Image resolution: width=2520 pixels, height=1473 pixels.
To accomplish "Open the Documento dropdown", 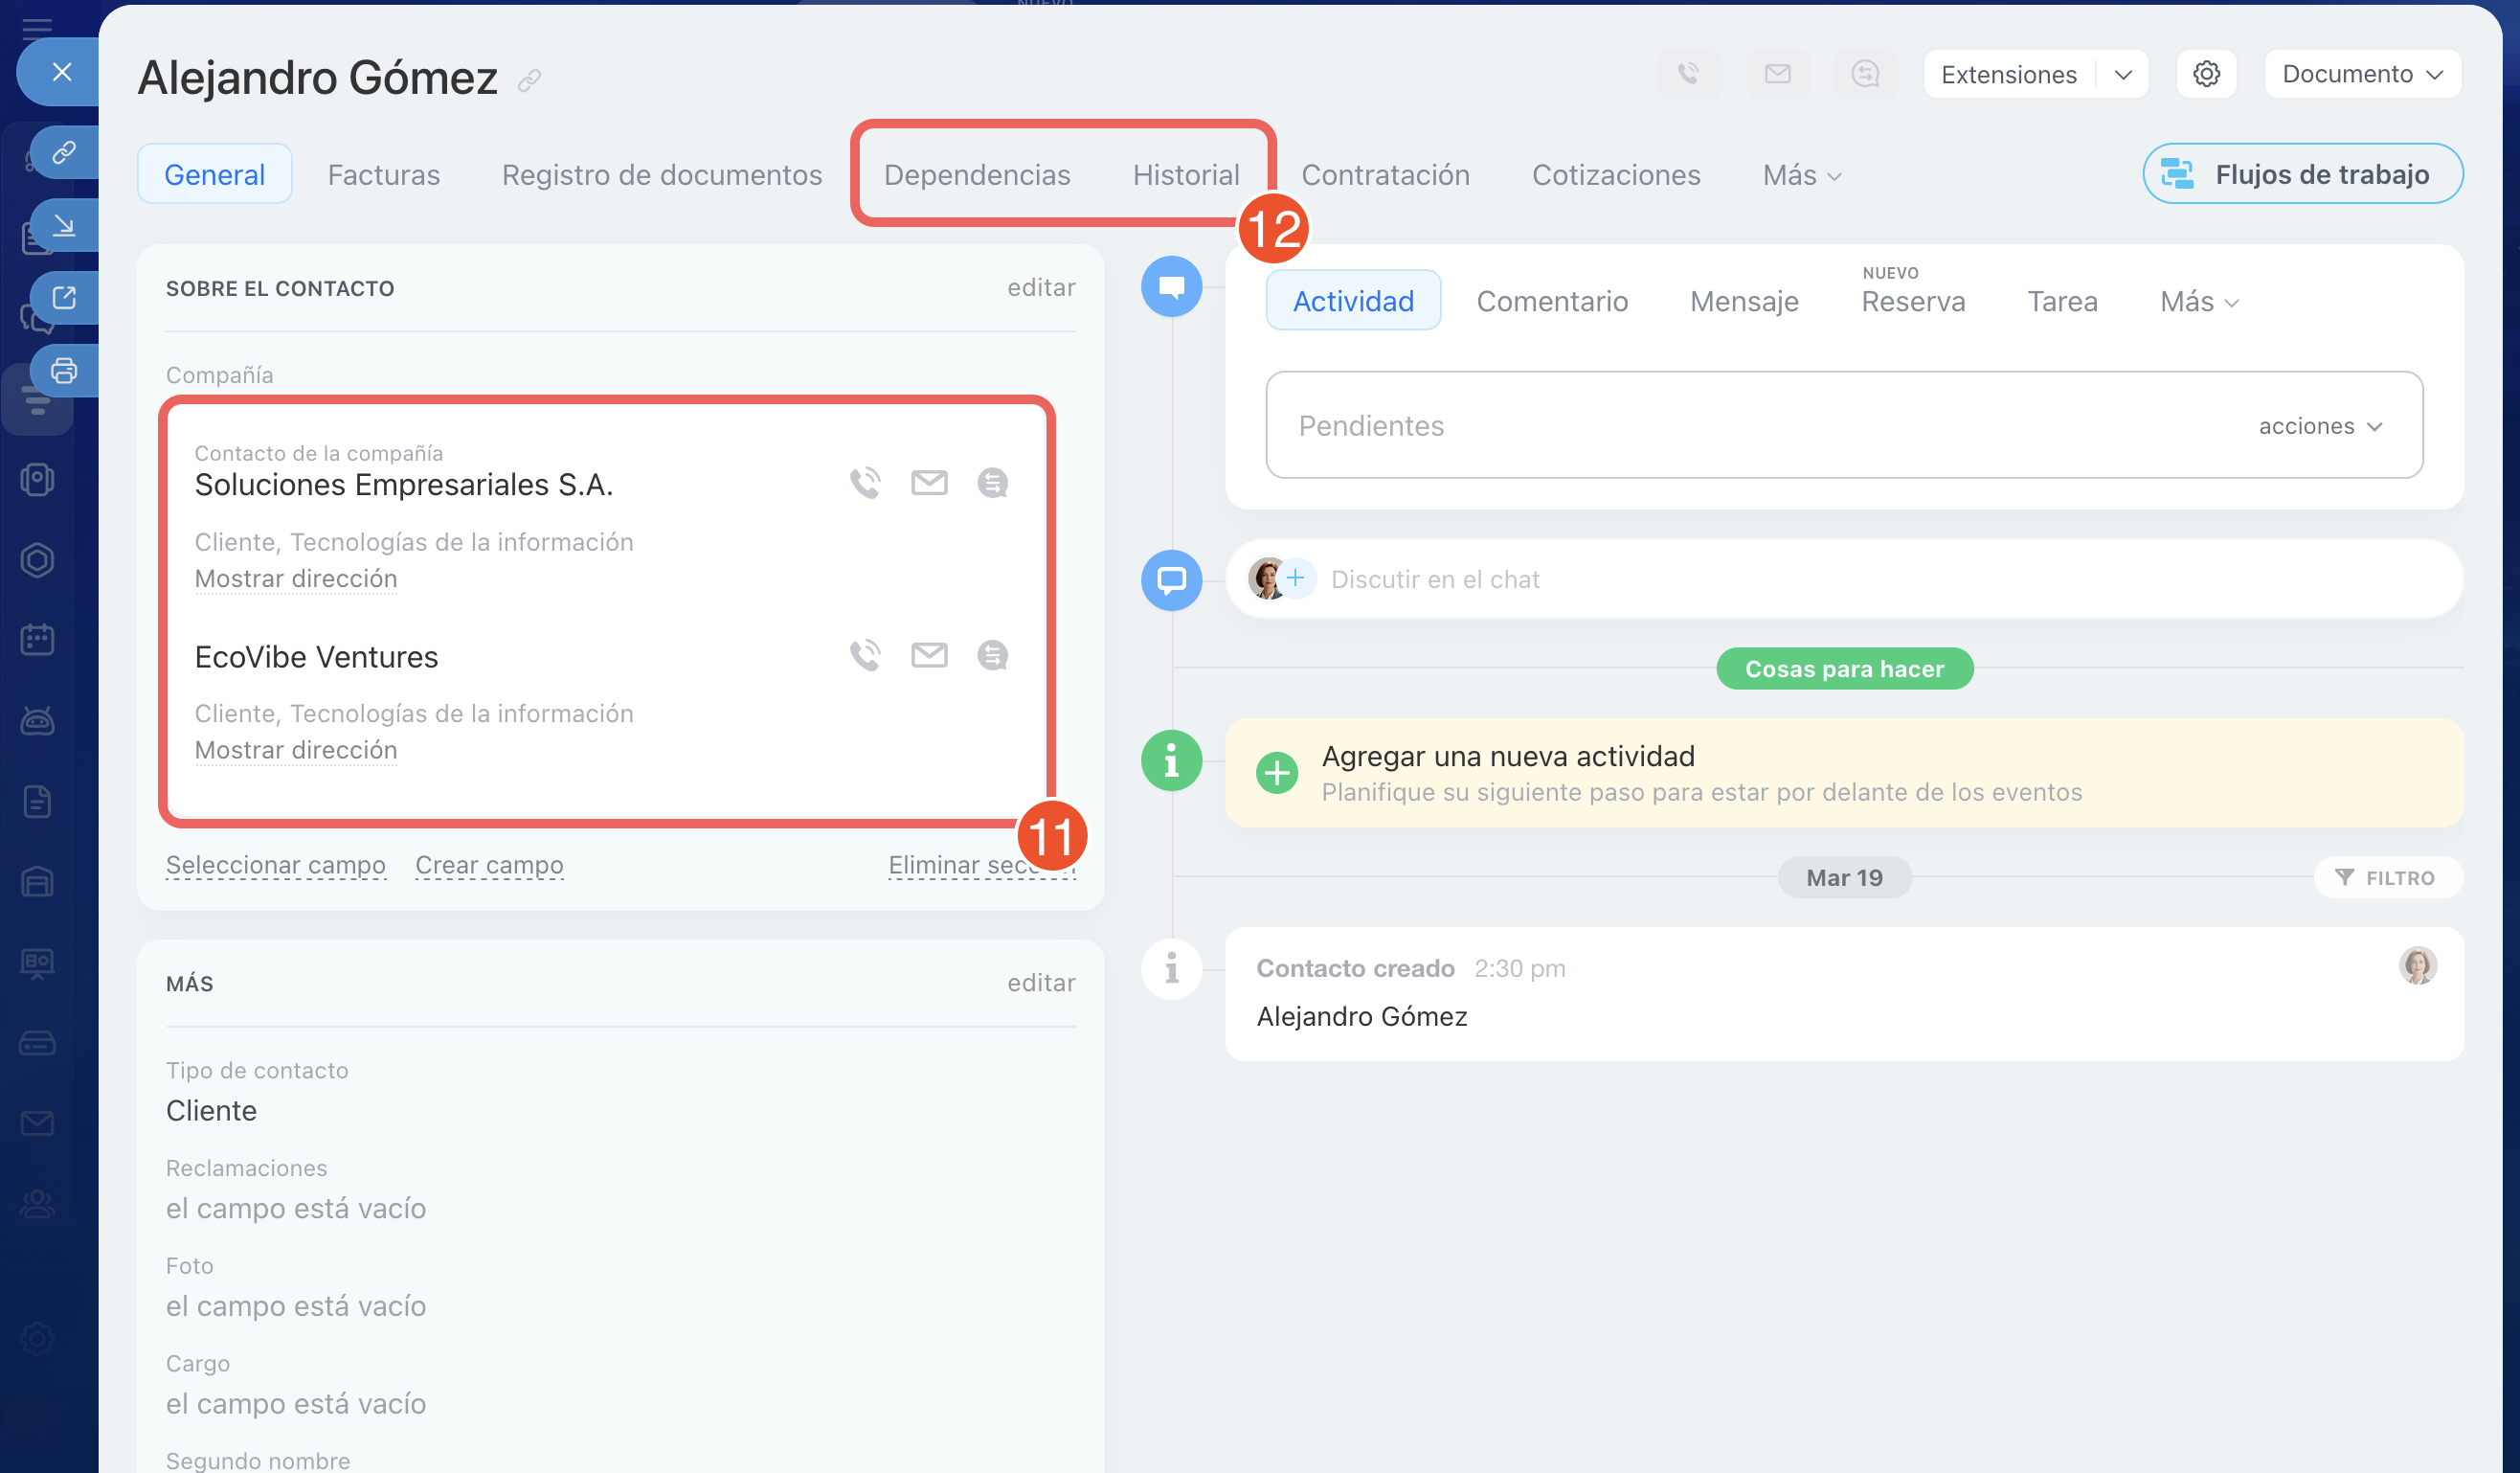I will [x=2362, y=74].
